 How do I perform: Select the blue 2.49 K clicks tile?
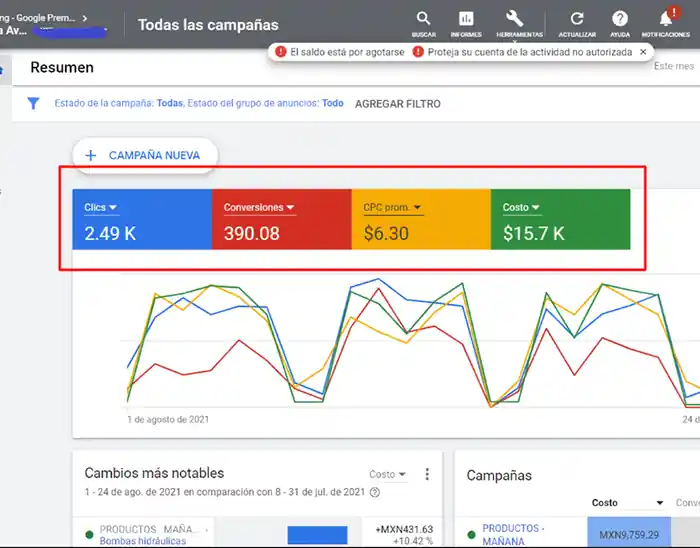(142, 219)
